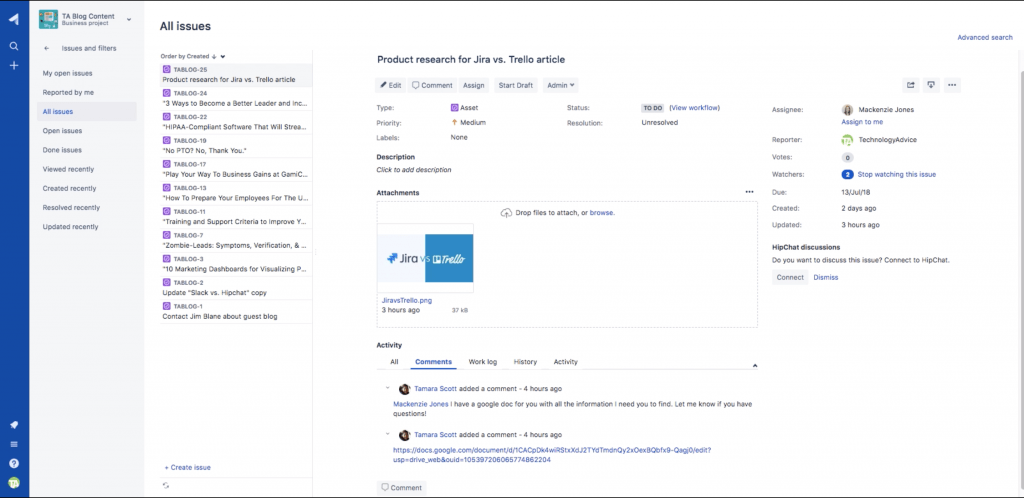Open issue TABLOG-19 No PTO
Image resolution: width=1024 pixels, height=498 pixels.
click(236, 146)
